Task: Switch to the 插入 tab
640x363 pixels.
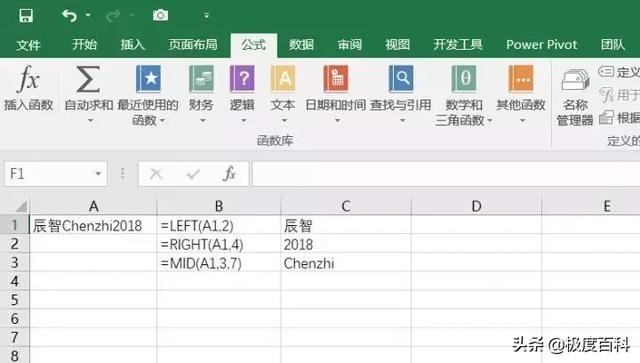Action: pos(133,45)
